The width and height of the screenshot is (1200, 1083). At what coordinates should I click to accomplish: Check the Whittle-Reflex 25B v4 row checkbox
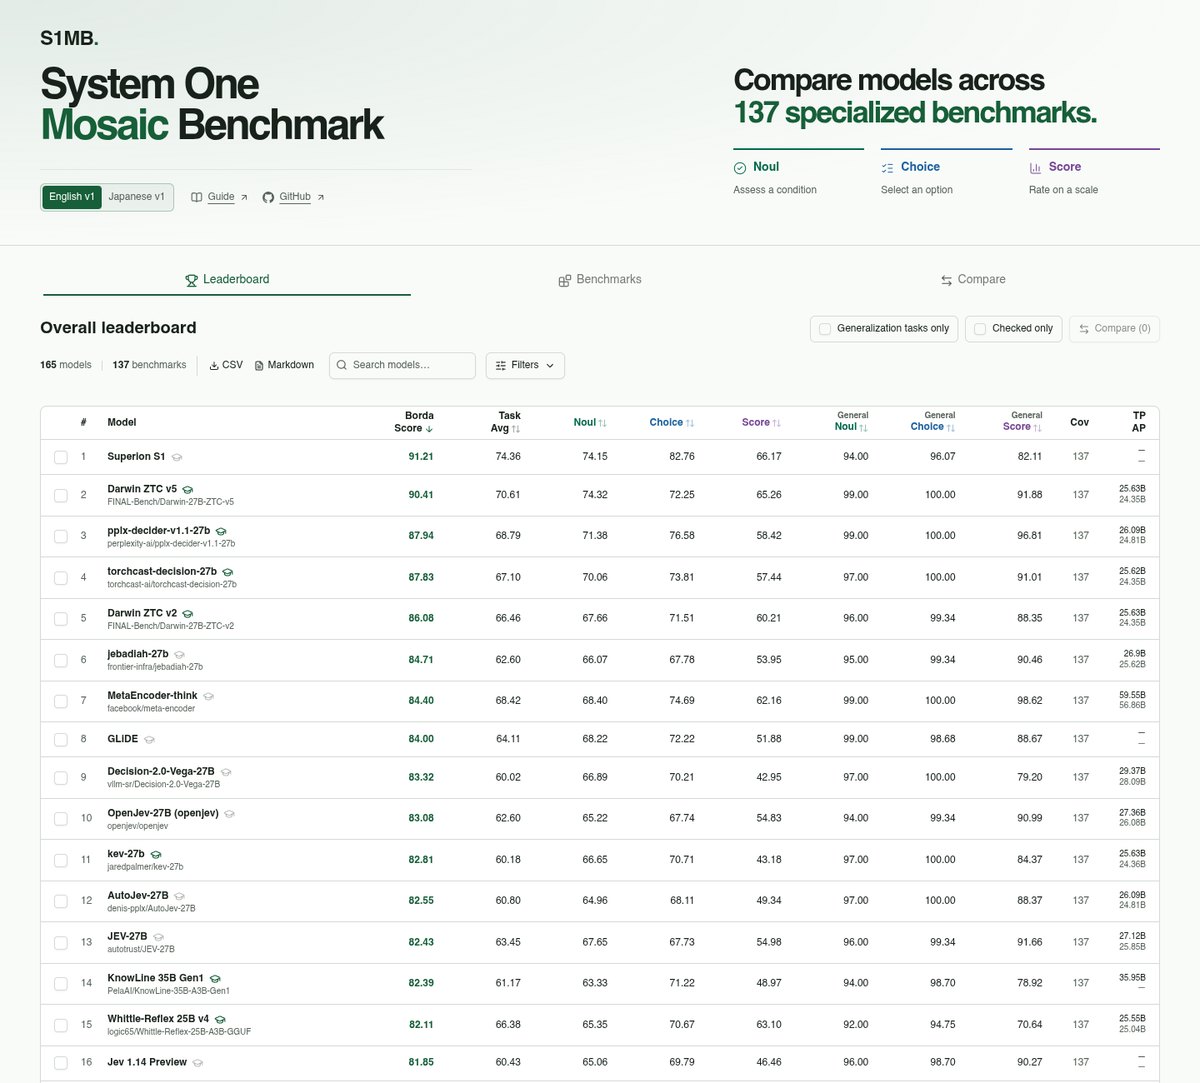click(x=61, y=1025)
